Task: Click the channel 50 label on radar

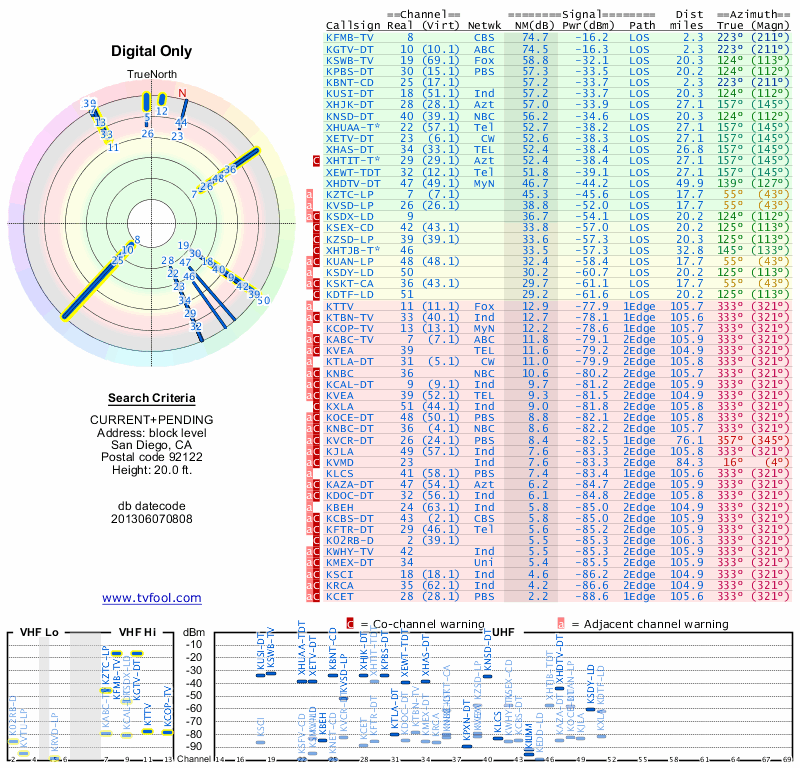Action: point(264,301)
